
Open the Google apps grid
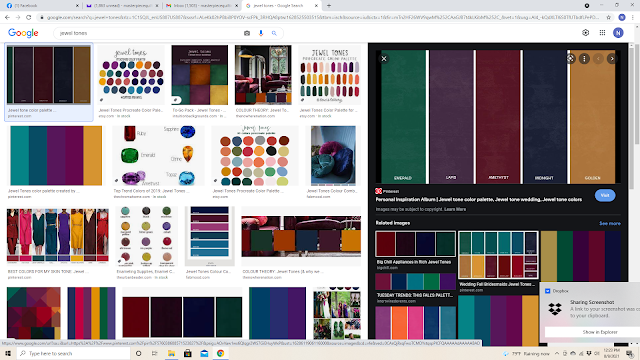pyautogui.click(x=602, y=33)
